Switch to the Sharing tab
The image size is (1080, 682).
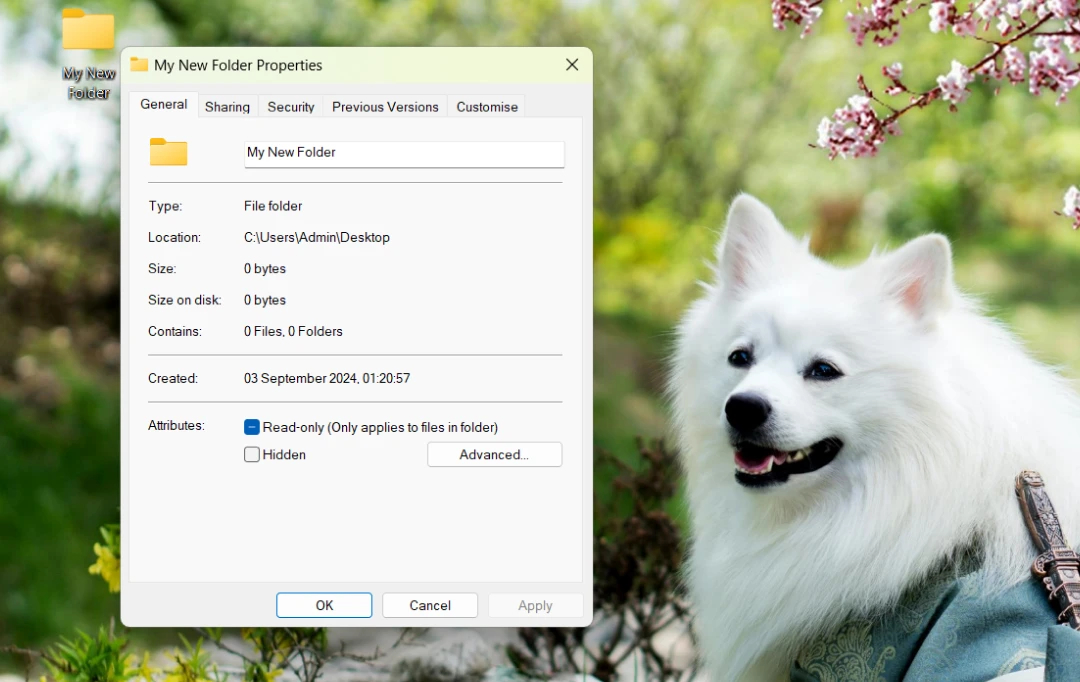pos(227,106)
